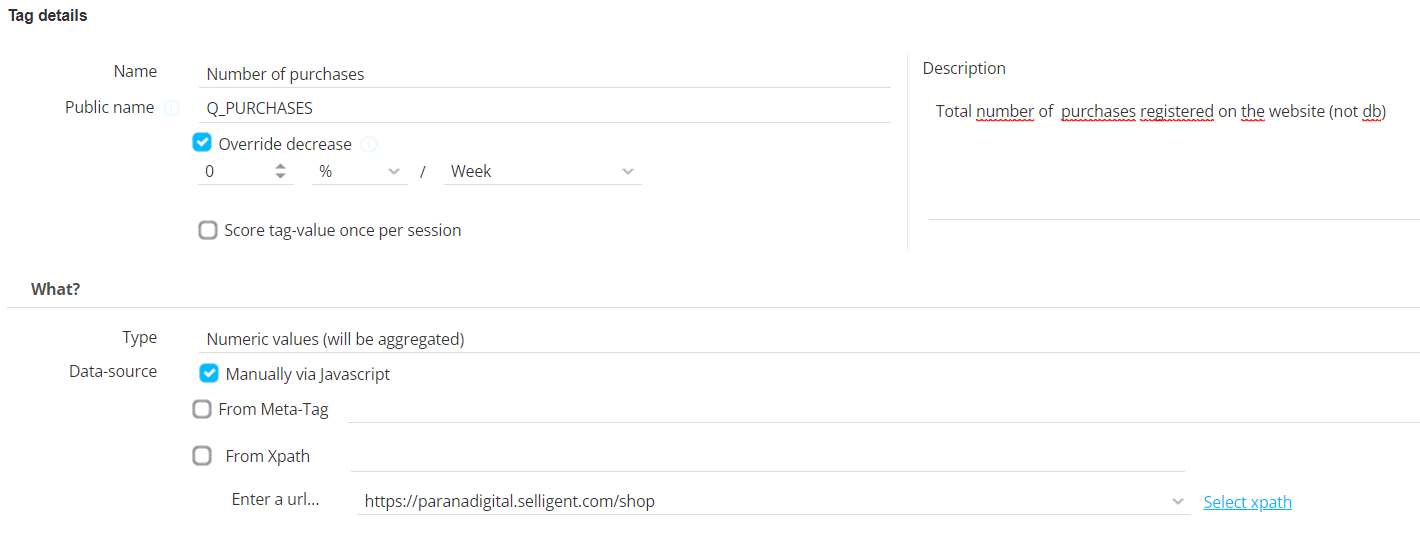Click the decrease value number field
The image size is (1420, 537).
click(237, 171)
